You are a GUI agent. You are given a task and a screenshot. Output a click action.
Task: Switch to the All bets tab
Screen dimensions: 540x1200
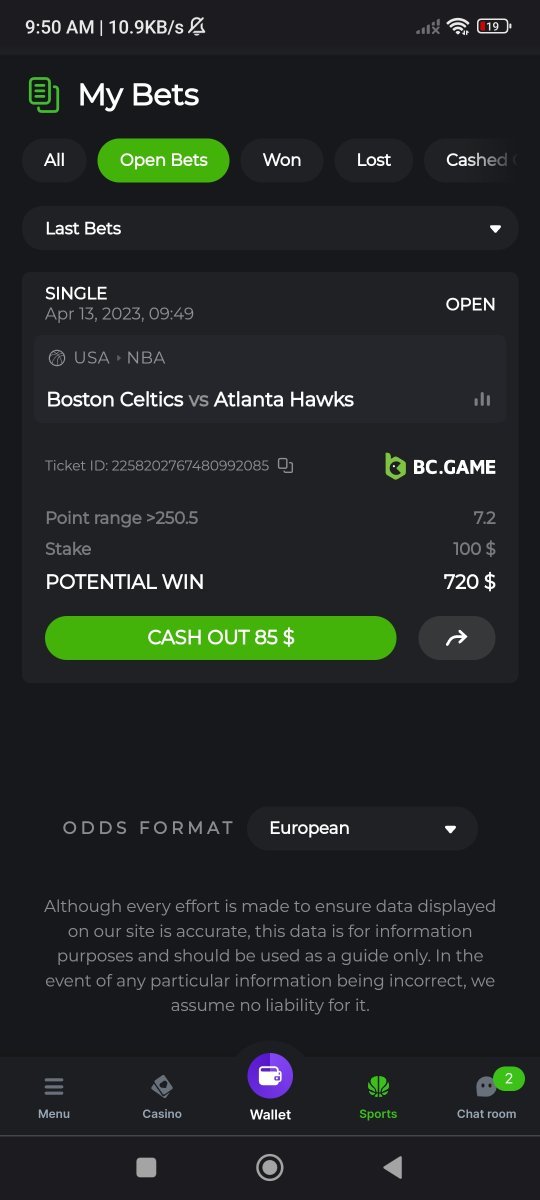[x=55, y=160]
